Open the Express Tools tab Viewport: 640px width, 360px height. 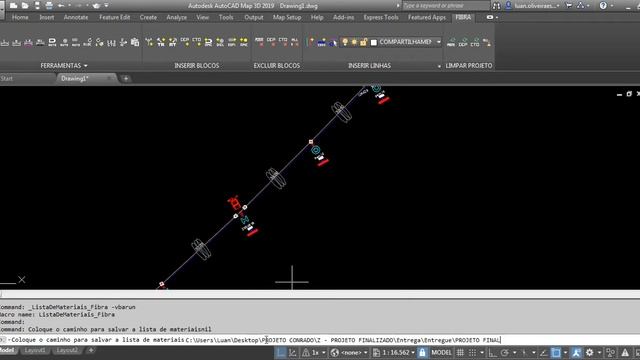[x=381, y=18]
